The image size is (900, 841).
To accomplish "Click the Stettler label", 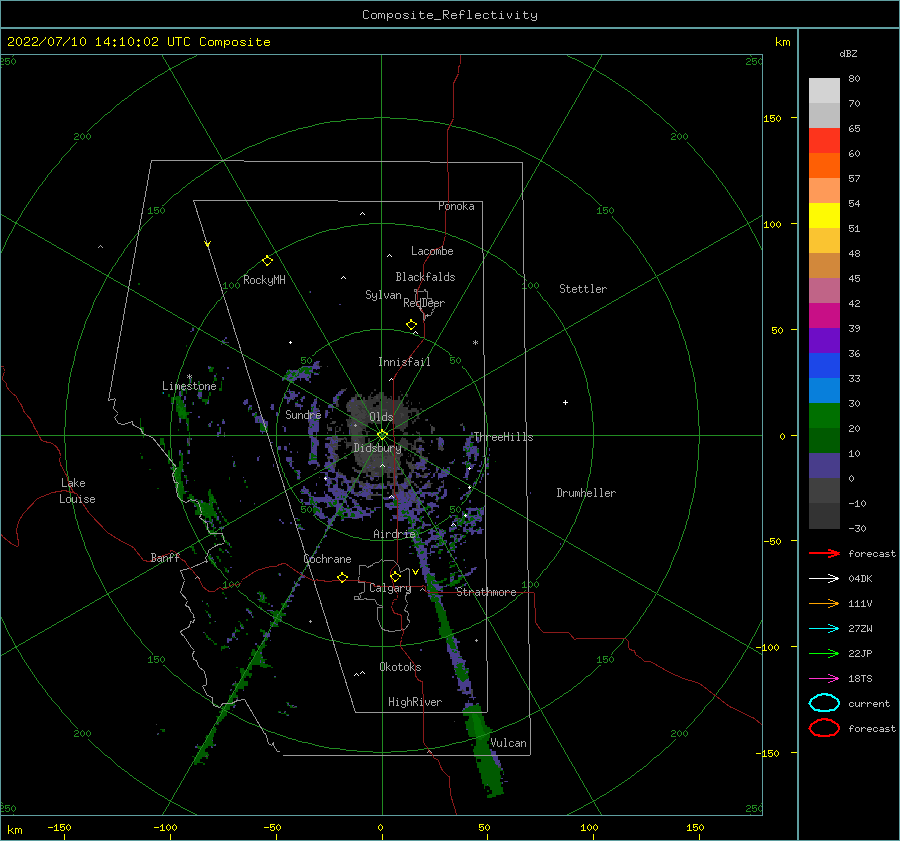I will (583, 289).
